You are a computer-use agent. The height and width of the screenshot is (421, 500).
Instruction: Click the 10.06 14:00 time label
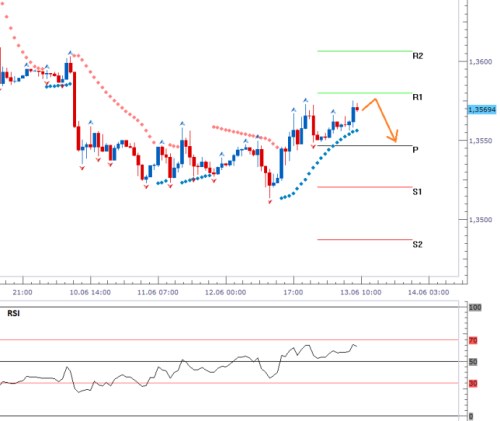pos(90,292)
